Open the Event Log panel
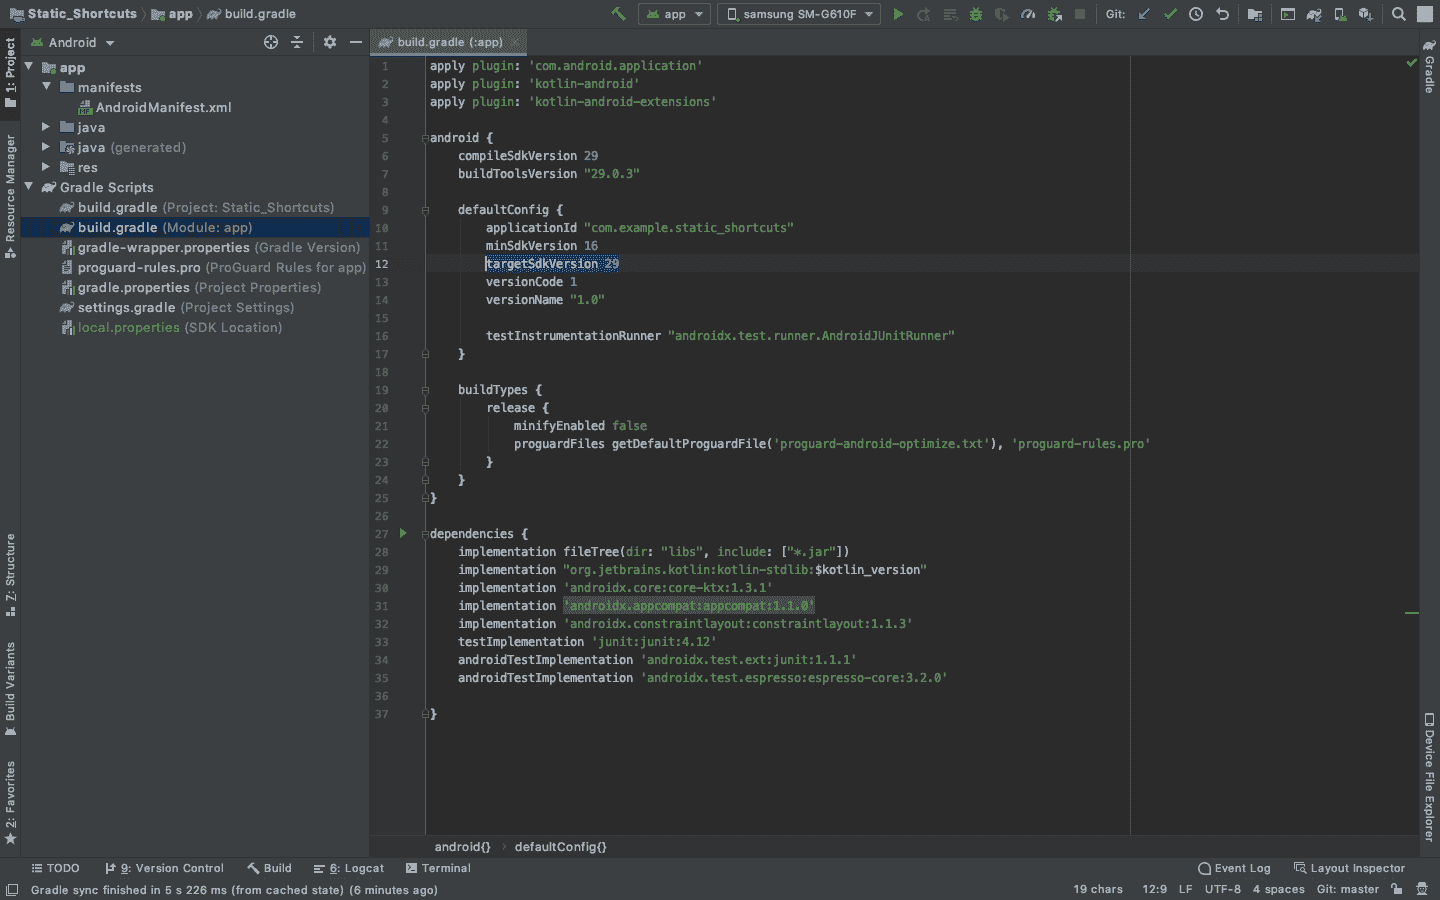The height and width of the screenshot is (900, 1440). tap(1234, 868)
